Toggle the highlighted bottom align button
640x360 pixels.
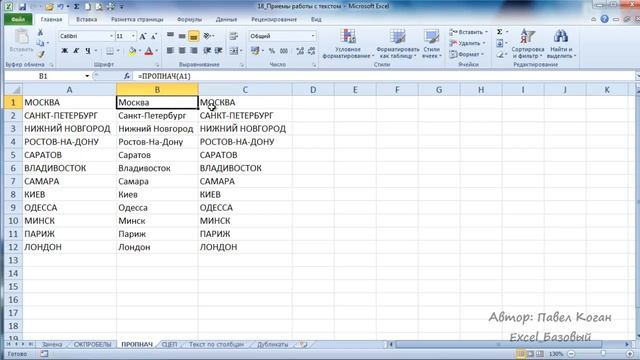(x=193, y=36)
